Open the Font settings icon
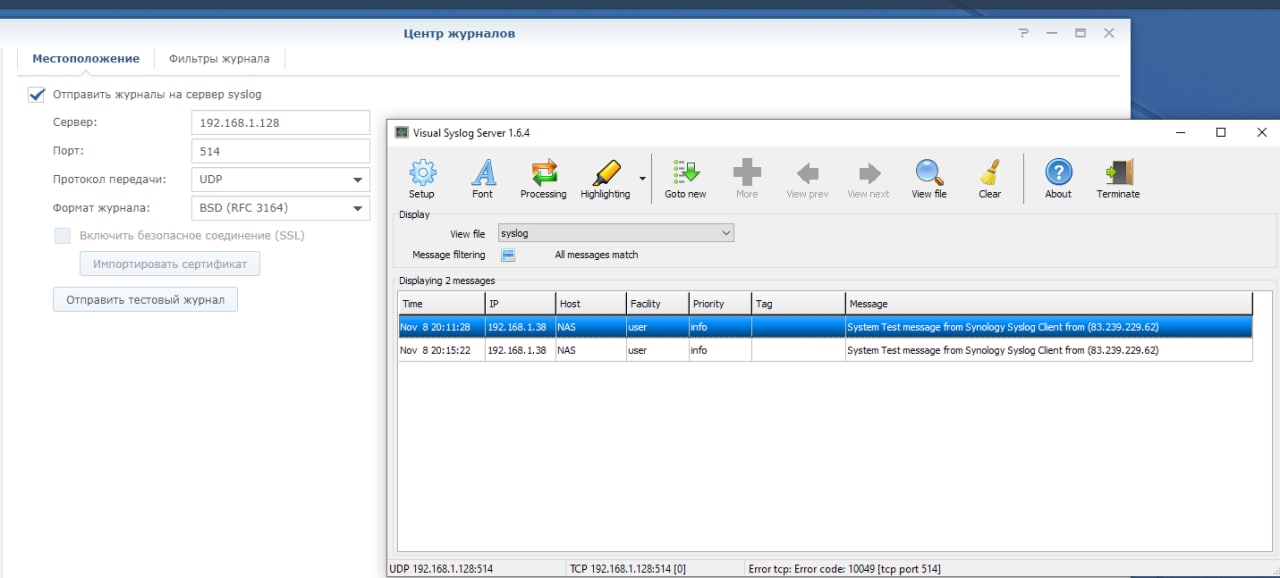The image size is (1280, 578). pos(482,179)
